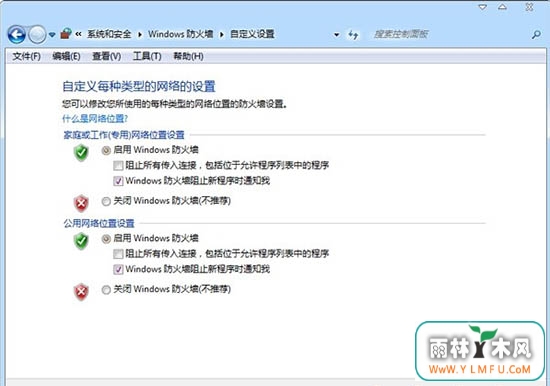Expand the arrow after Windows 防火墙 breadcrumb
Image resolution: width=550 pixels, height=386 pixels.
click(222, 34)
